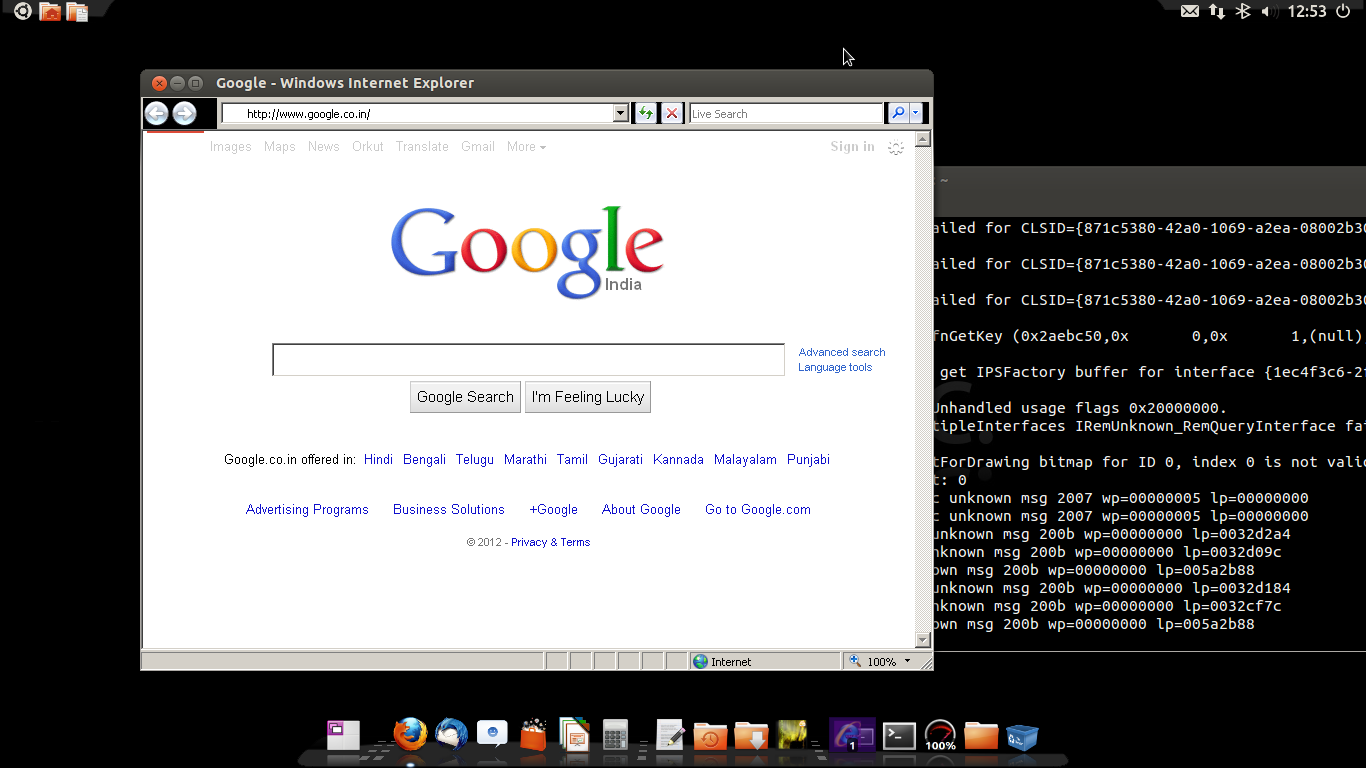Click the Sign in link
The width and height of the screenshot is (1366, 768).
coord(852,147)
